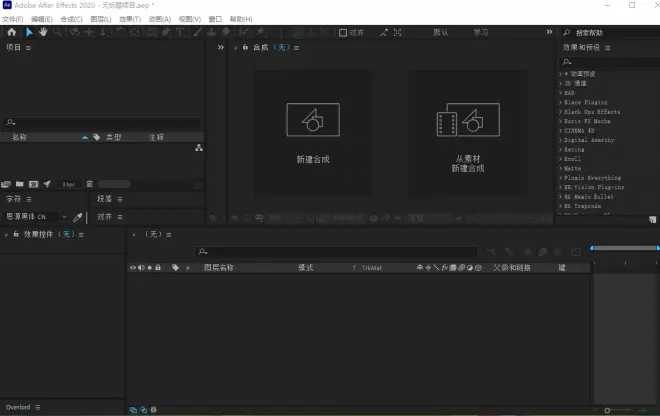Viewport: 660px width, 416px height.
Task: Select the Selection arrow tool
Action: 29,32
